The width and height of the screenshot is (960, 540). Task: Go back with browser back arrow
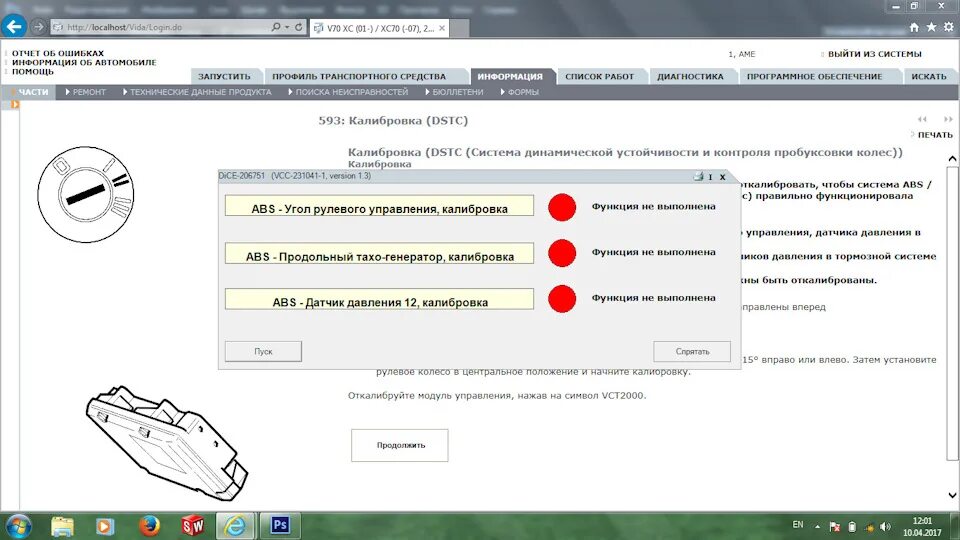14,26
